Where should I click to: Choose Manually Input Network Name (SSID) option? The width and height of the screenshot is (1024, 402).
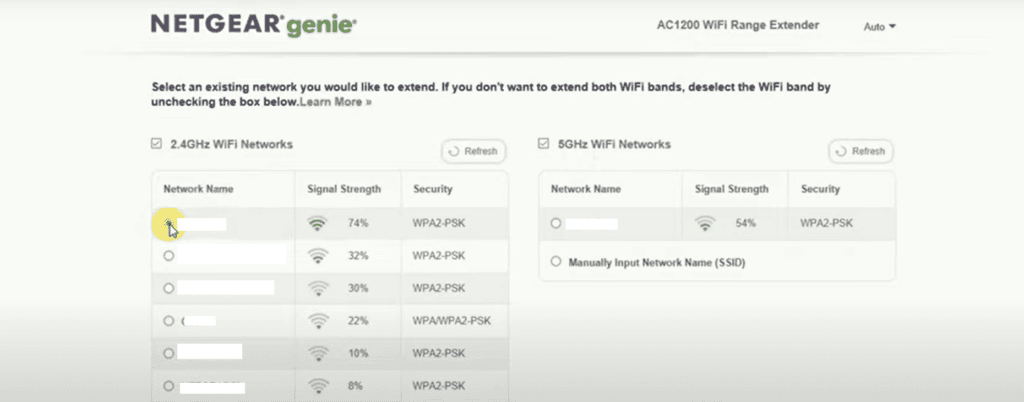click(556, 262)
